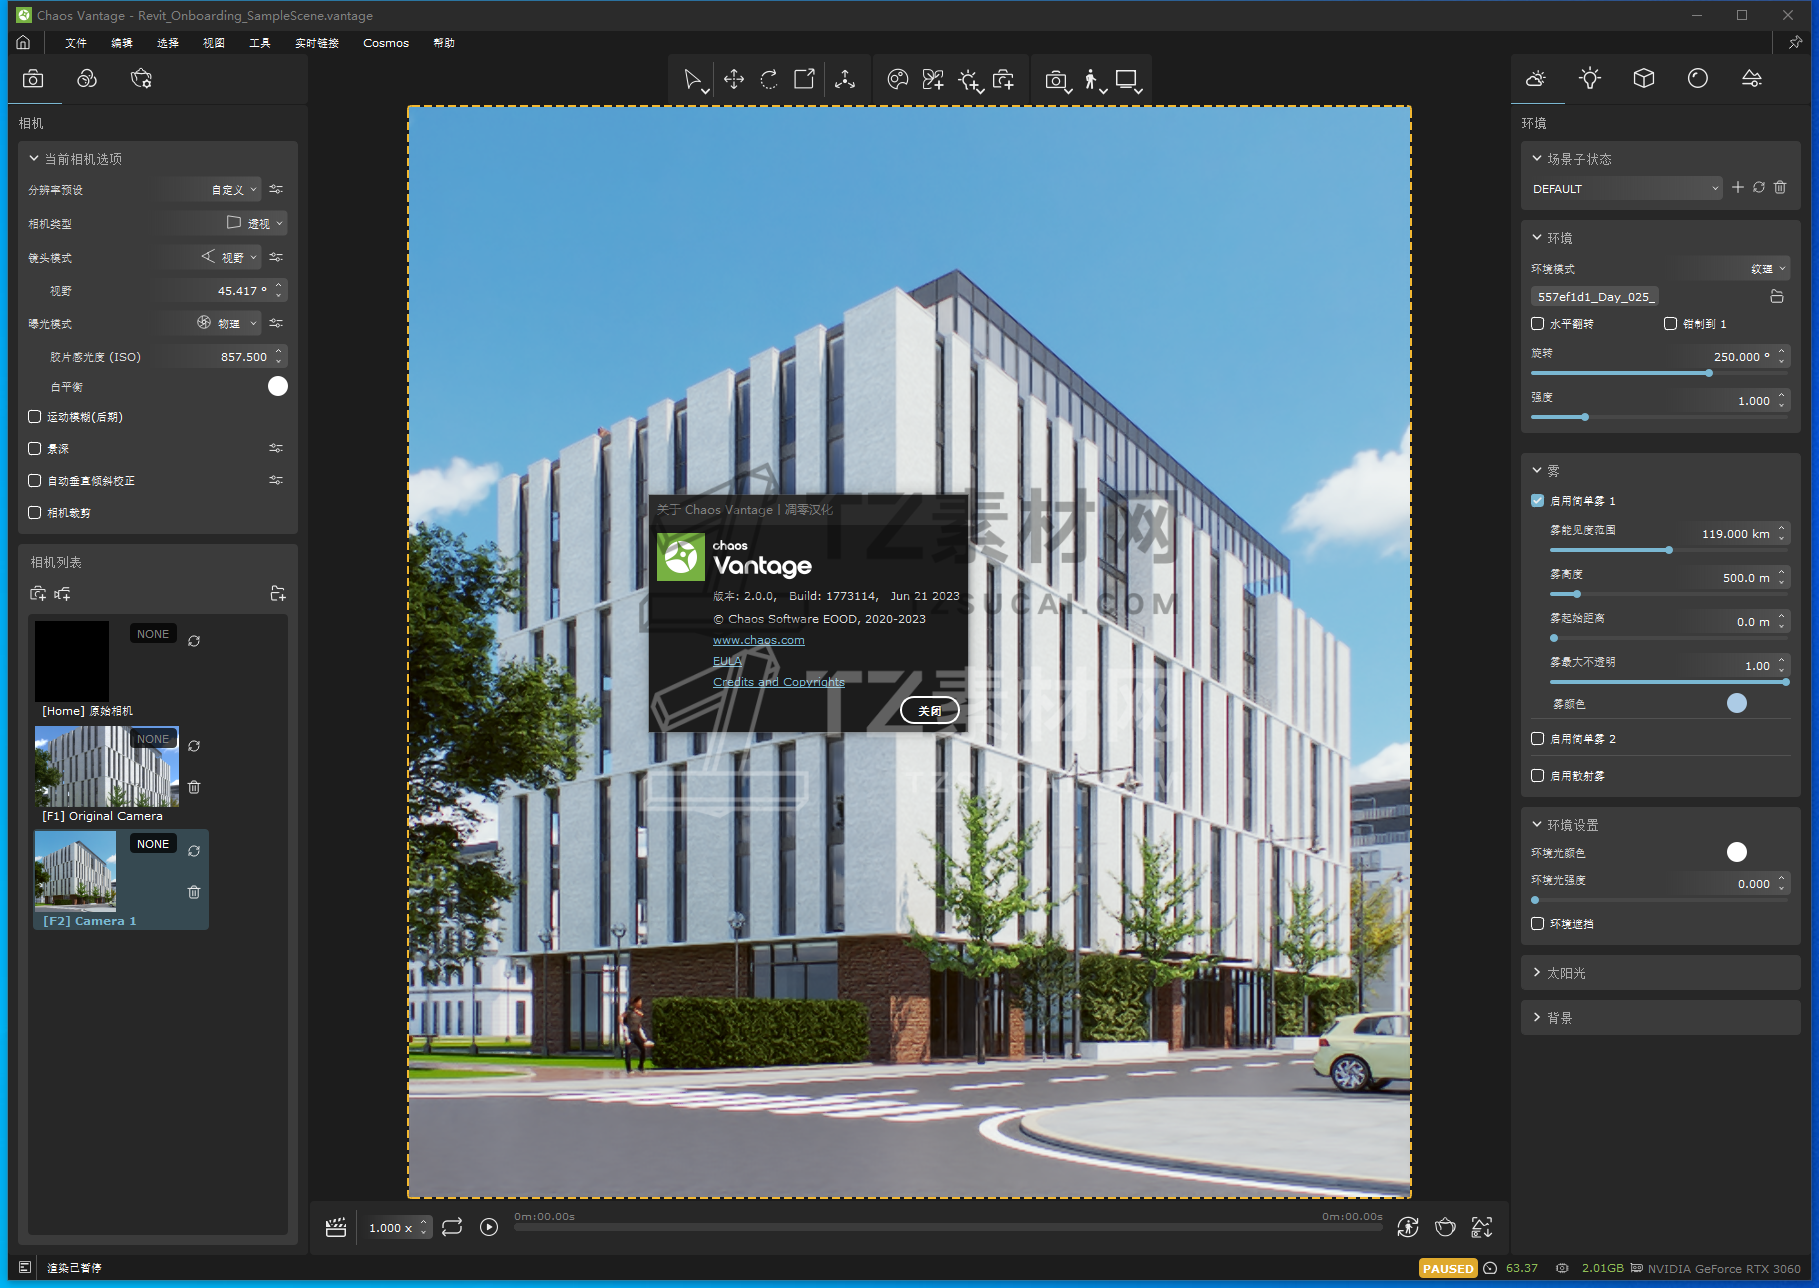
Task: Open the EULA link
Action: coord(727,661)
